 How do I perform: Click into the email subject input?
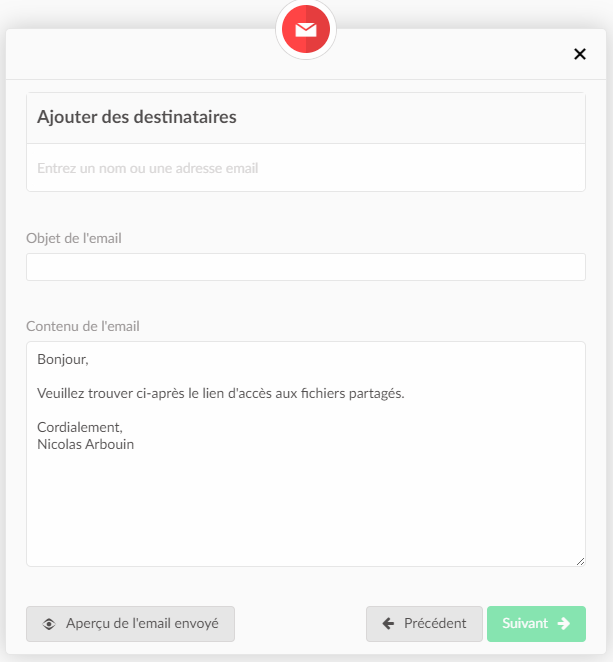pos(305,267)
